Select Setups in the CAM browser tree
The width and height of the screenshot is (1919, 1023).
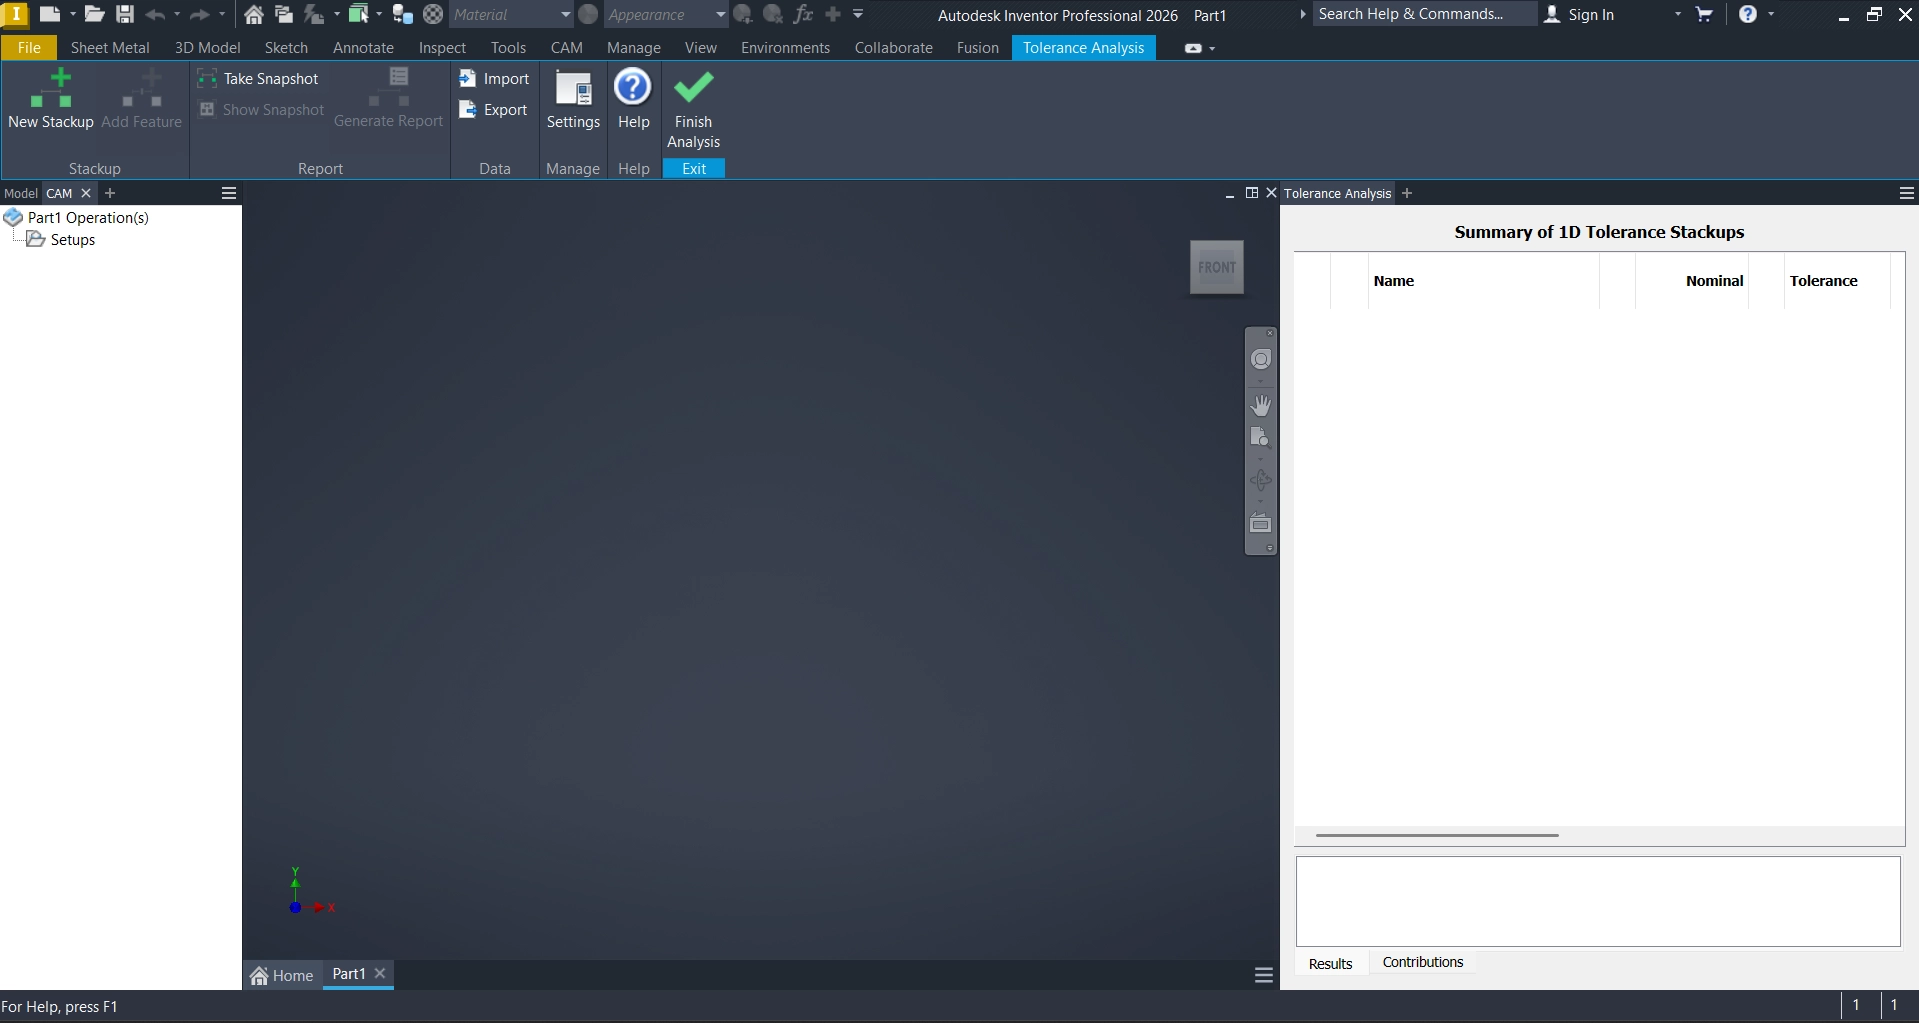[x=72, y=240]
